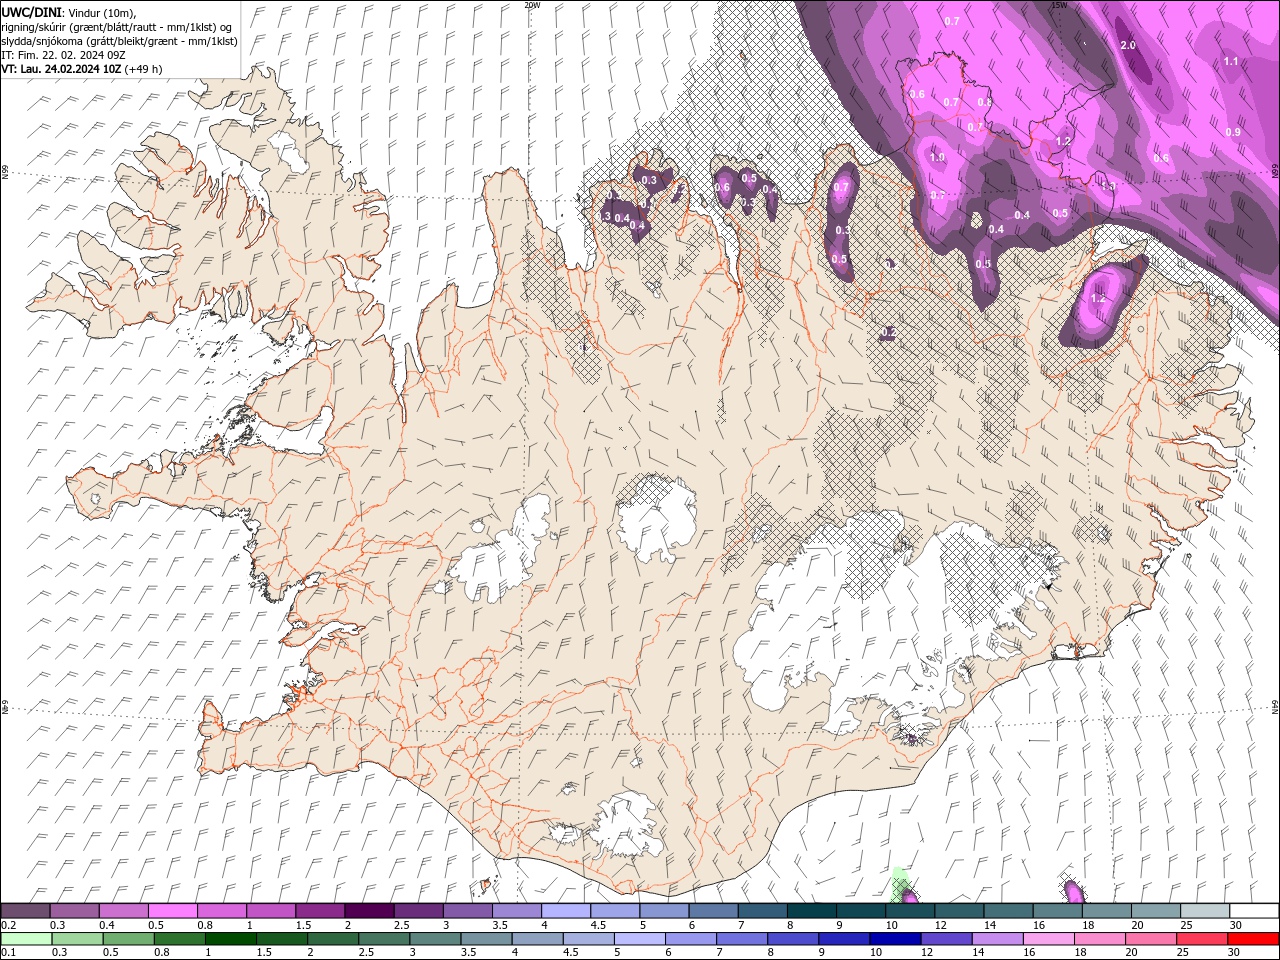Select the bright red lower swatch after 30
Image resolution: width=1280 pixels, height=960 pixels.
point(1254,939)
